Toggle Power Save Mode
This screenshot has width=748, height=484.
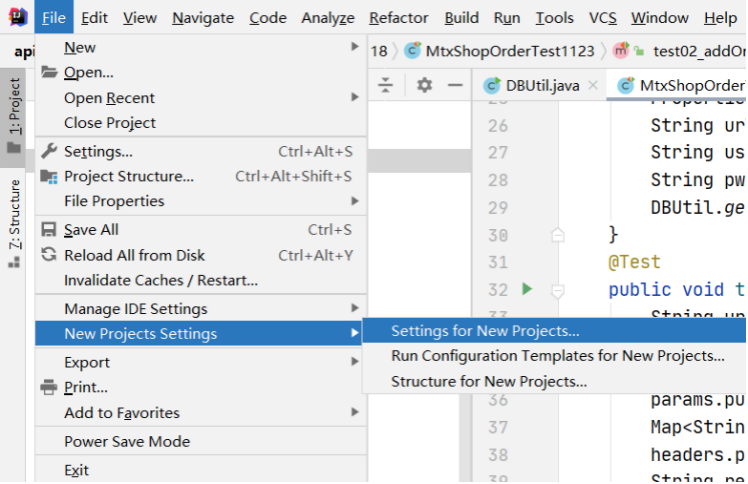pyautogui.click(x=200, y=441)
